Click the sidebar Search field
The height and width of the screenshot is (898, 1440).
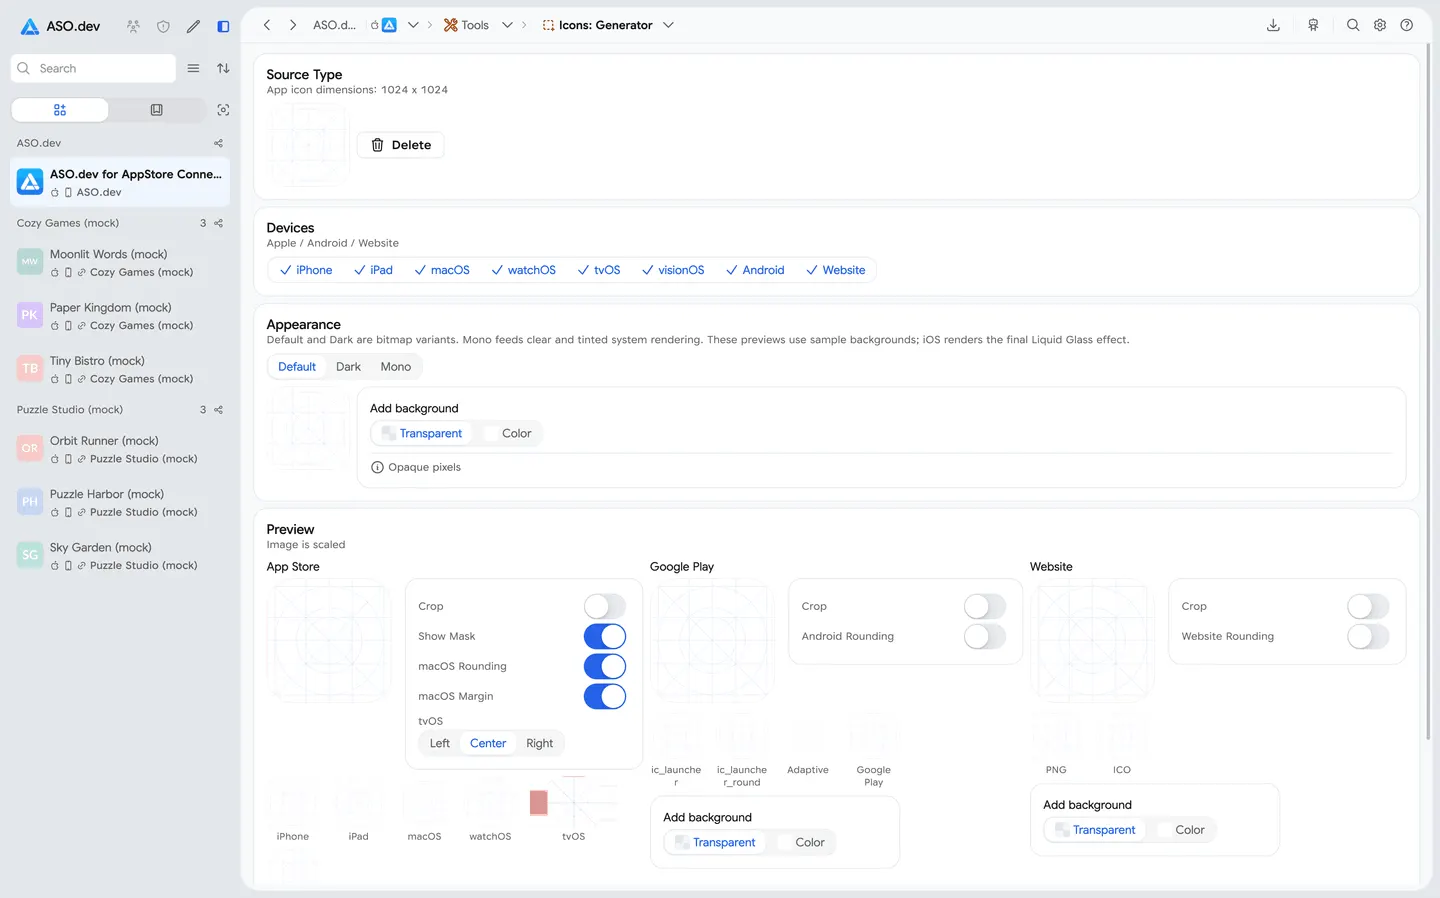[93, 68]
